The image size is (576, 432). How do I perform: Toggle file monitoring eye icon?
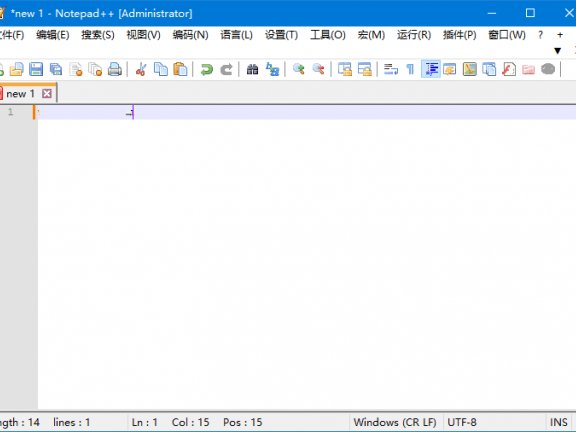pyautogui.click(x=548, y=69)
